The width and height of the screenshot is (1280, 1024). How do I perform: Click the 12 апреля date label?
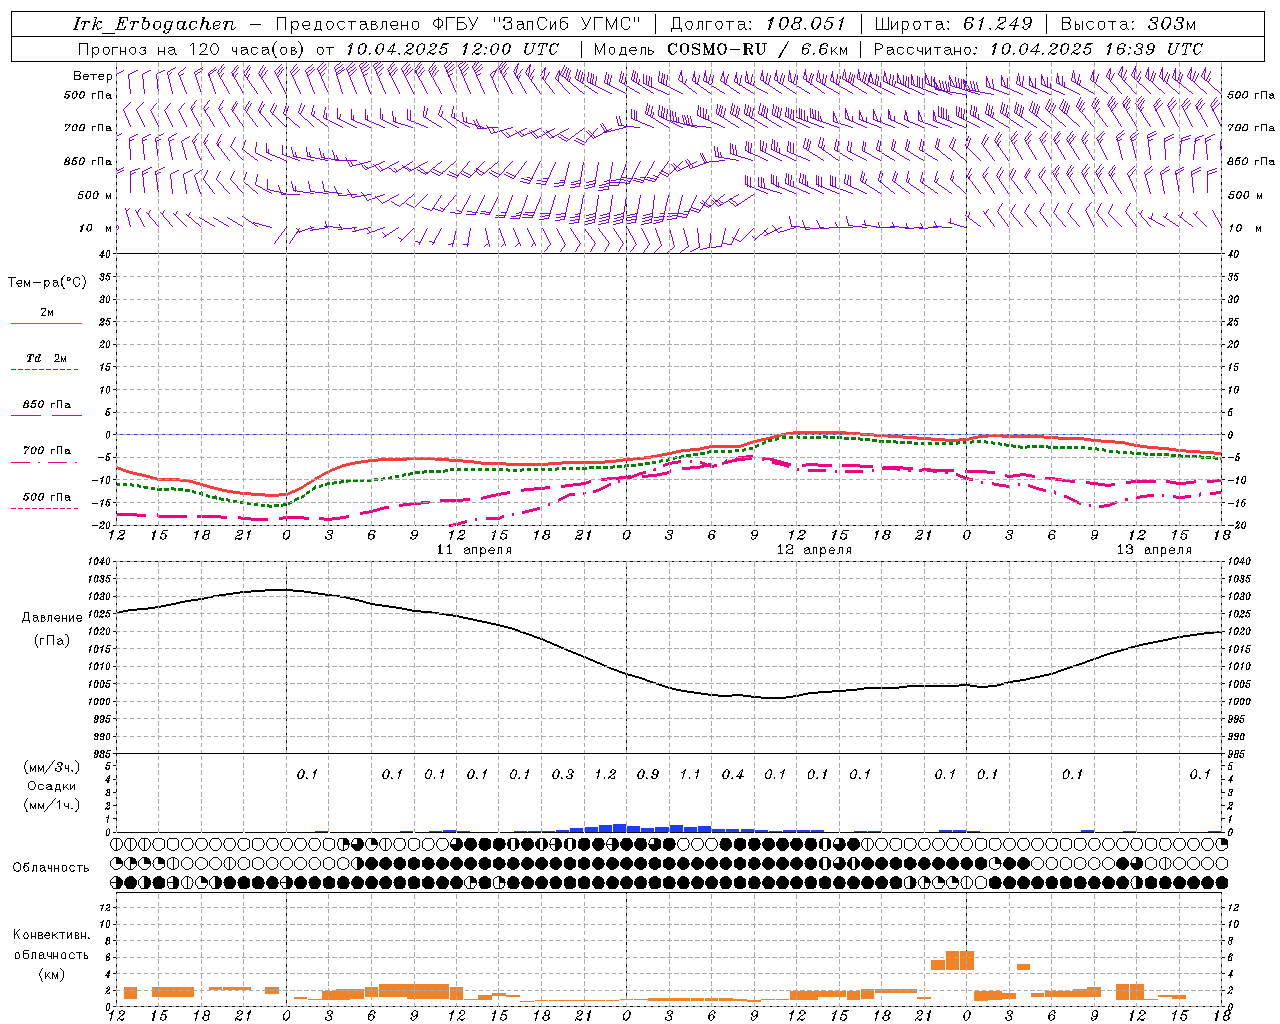(x=814, y=550)
